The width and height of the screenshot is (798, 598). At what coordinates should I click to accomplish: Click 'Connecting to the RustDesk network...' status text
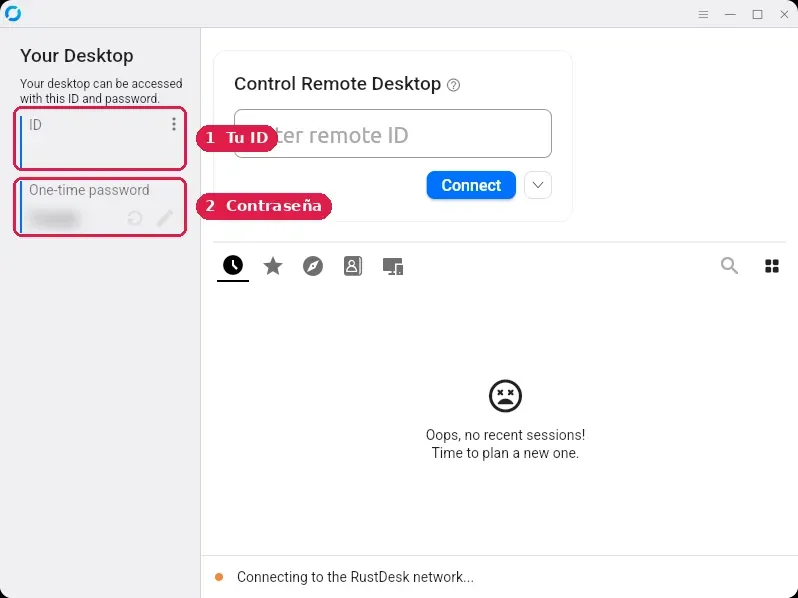(x=355, y=577)
